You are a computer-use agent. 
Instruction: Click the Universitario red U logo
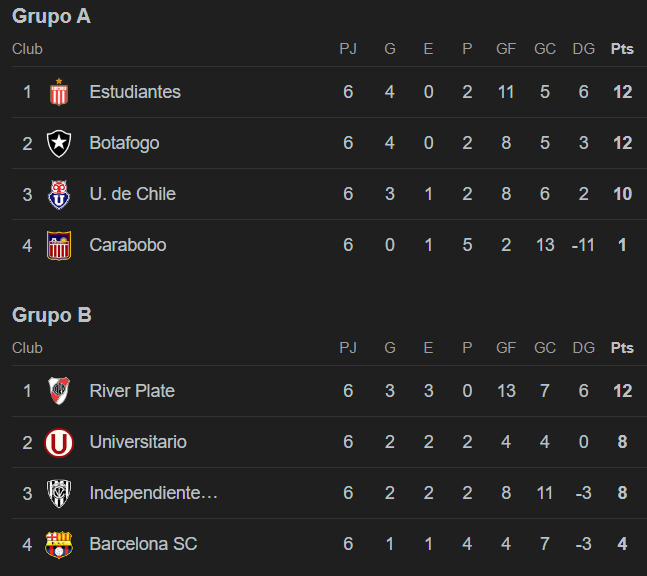(x=59, y=443)
